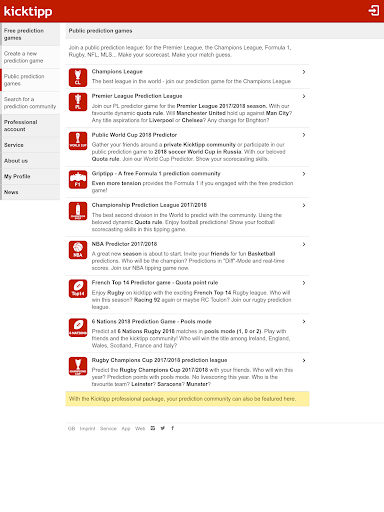Select Create a new prediction game
This screenshot has width=384, height=512.
click(30, 57)
